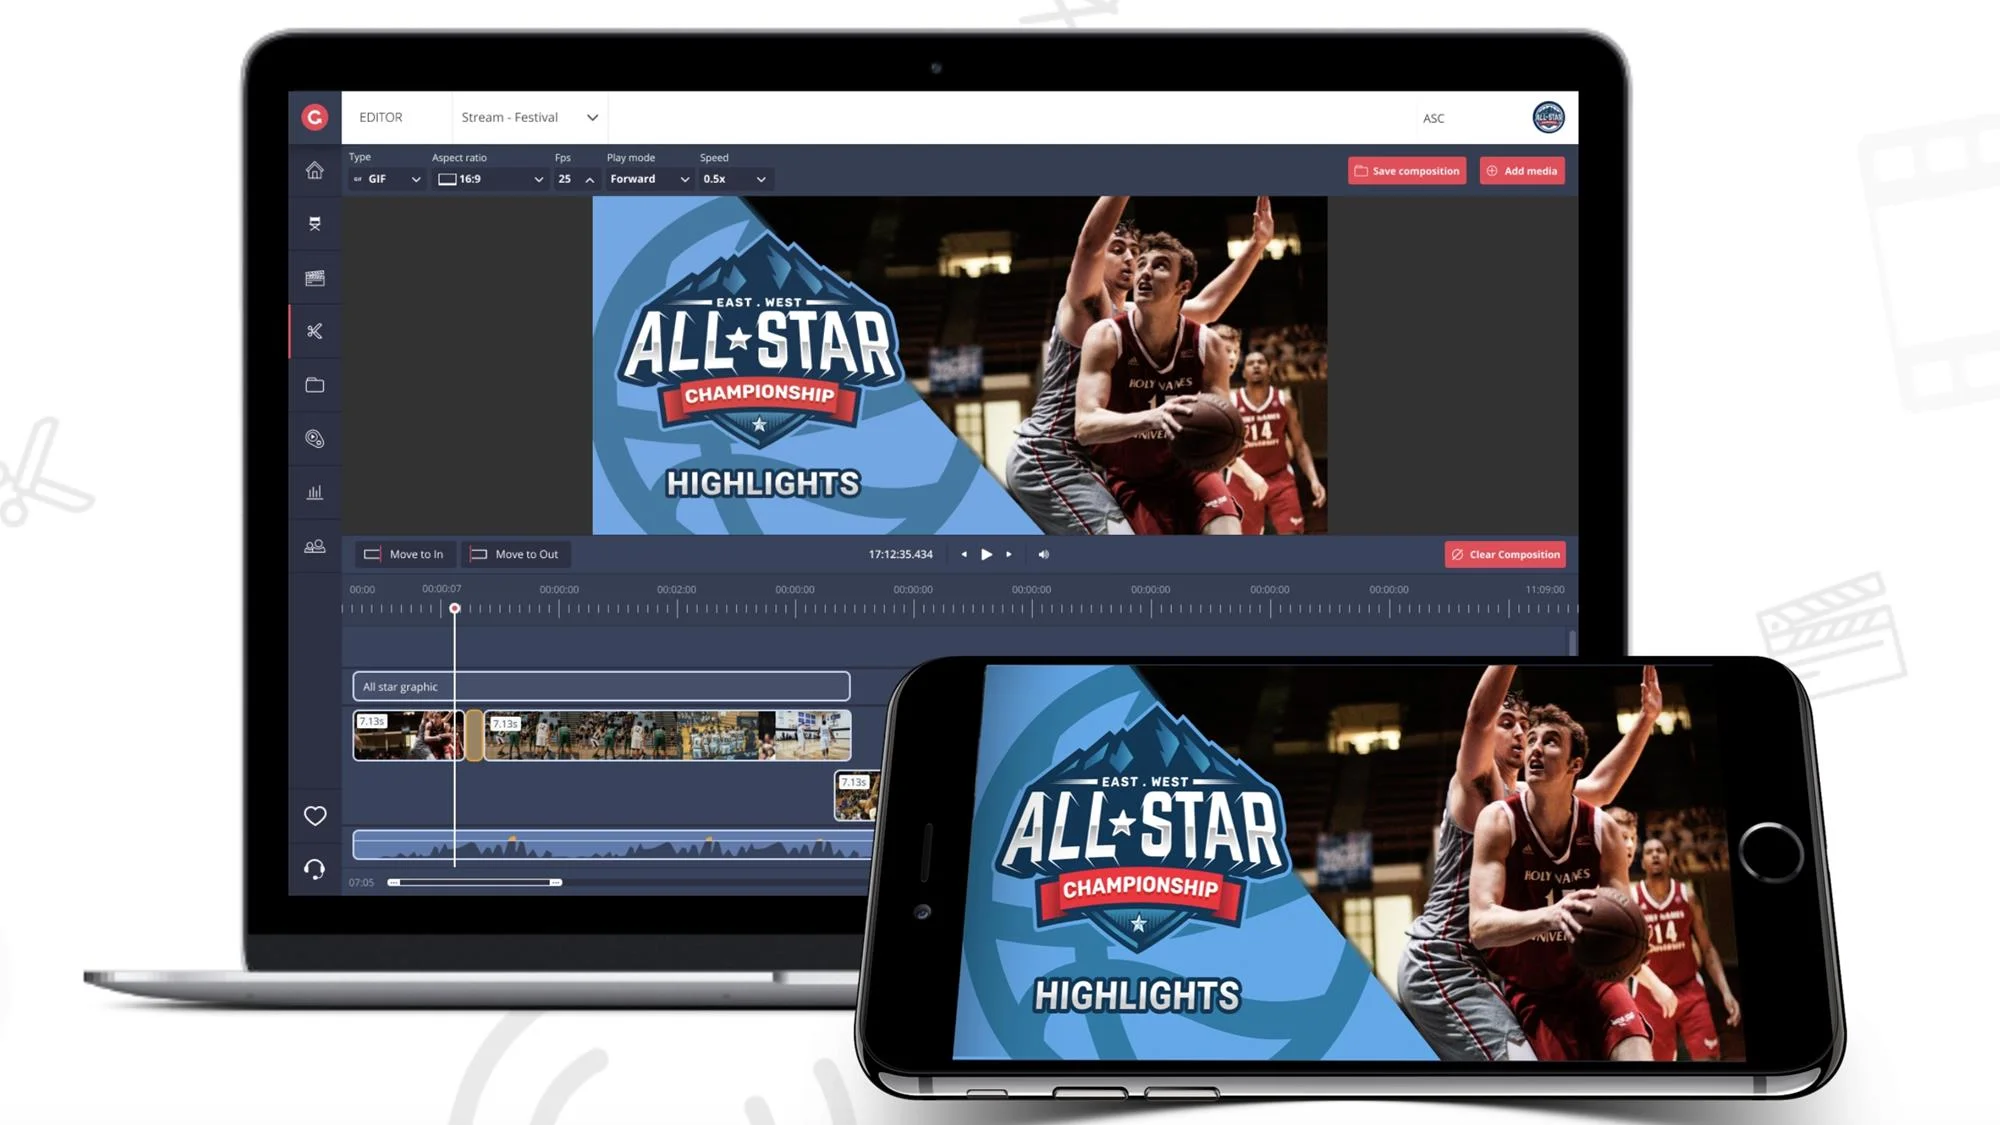2000x1125 pixels.
Task: Play the composition preview
Action: tap(986, 554)
